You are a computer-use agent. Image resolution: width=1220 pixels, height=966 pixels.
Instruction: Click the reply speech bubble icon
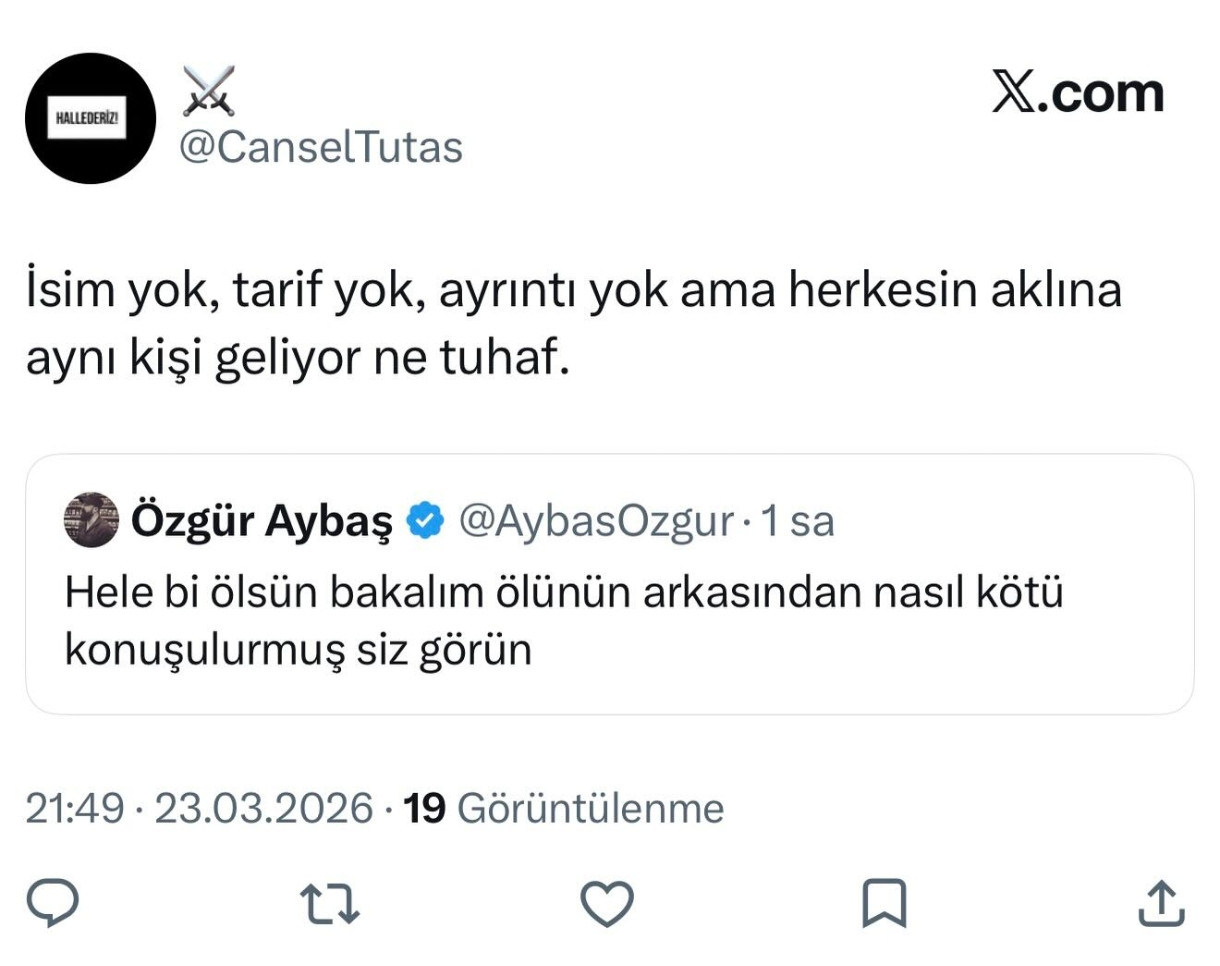[x=52, y=903]
